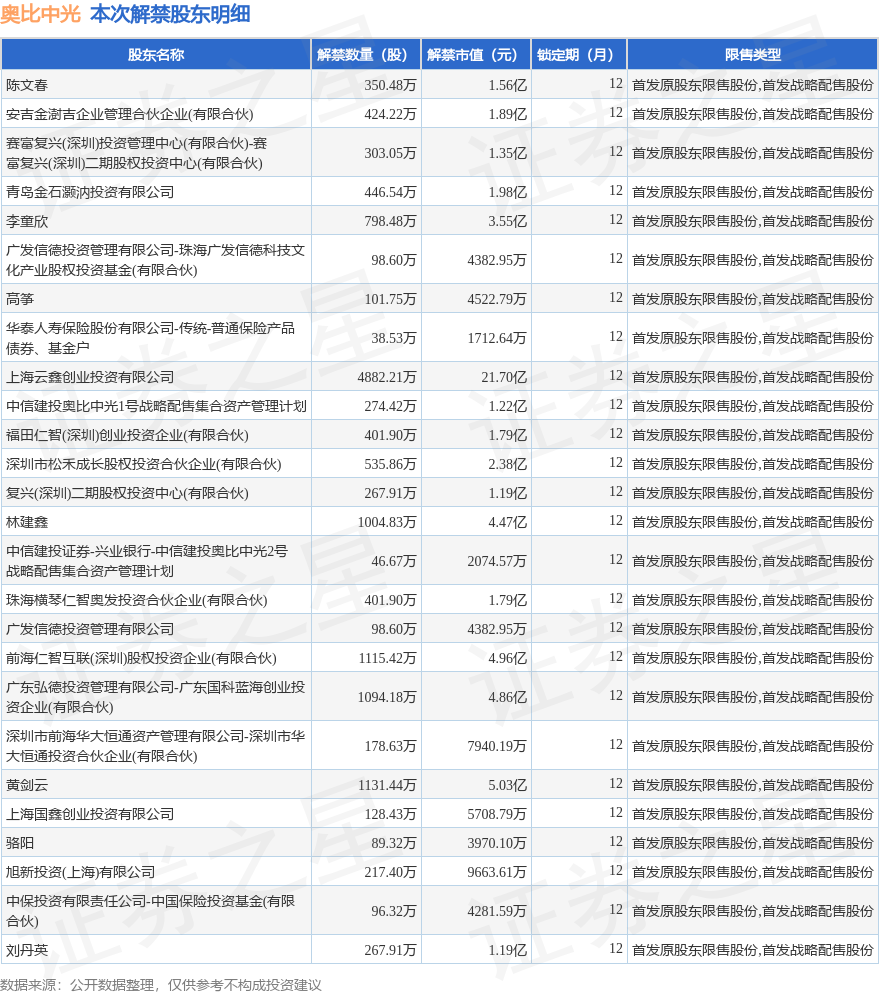The image size is (879, 994).
Task: Select shareholder name 李童欣
Action: coord(27,221)
